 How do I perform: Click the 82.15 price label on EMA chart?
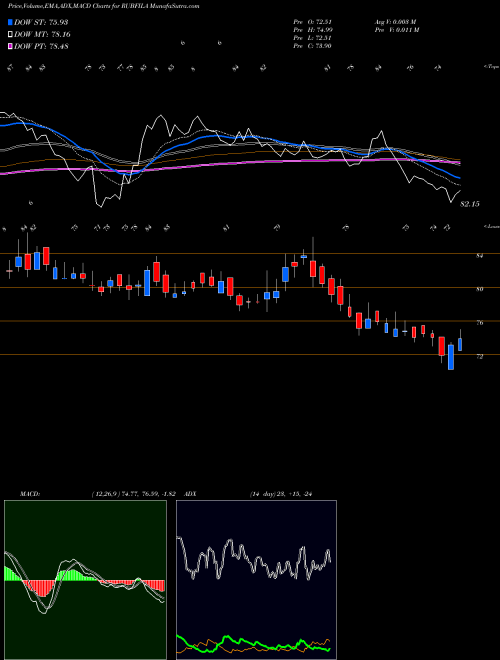(x=470, y=204)
